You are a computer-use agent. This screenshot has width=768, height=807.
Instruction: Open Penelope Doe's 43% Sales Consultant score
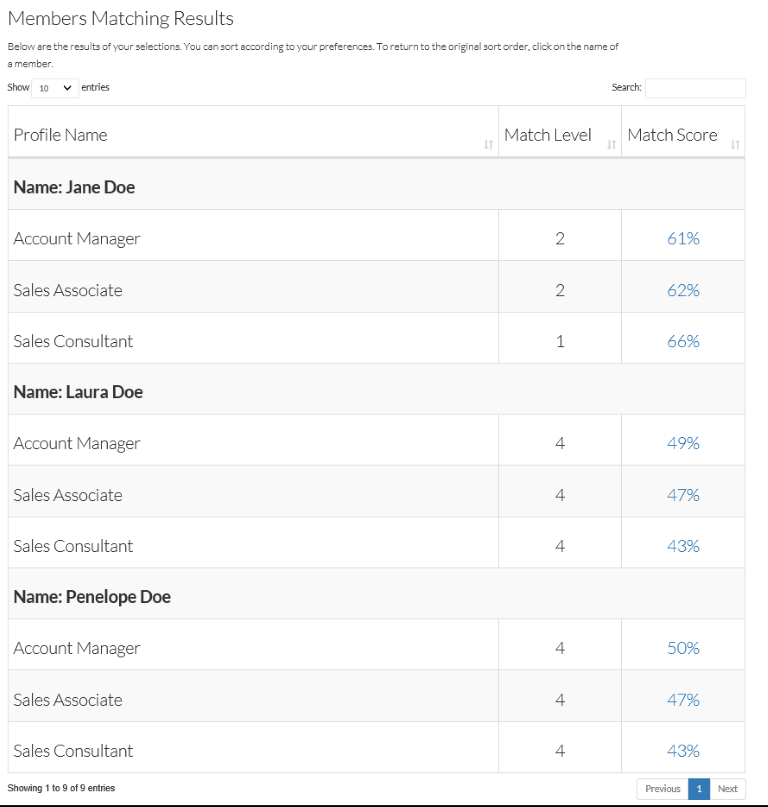point(683,751)
